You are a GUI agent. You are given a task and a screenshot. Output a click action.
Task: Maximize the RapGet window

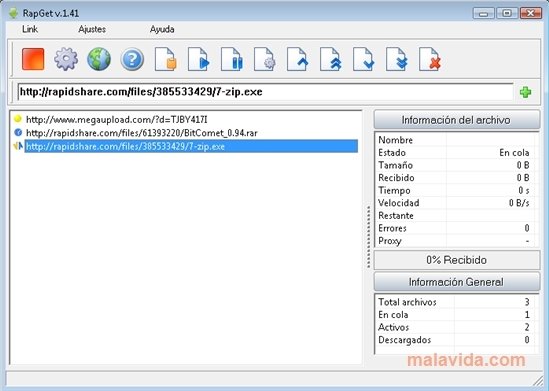click(507, 13)
